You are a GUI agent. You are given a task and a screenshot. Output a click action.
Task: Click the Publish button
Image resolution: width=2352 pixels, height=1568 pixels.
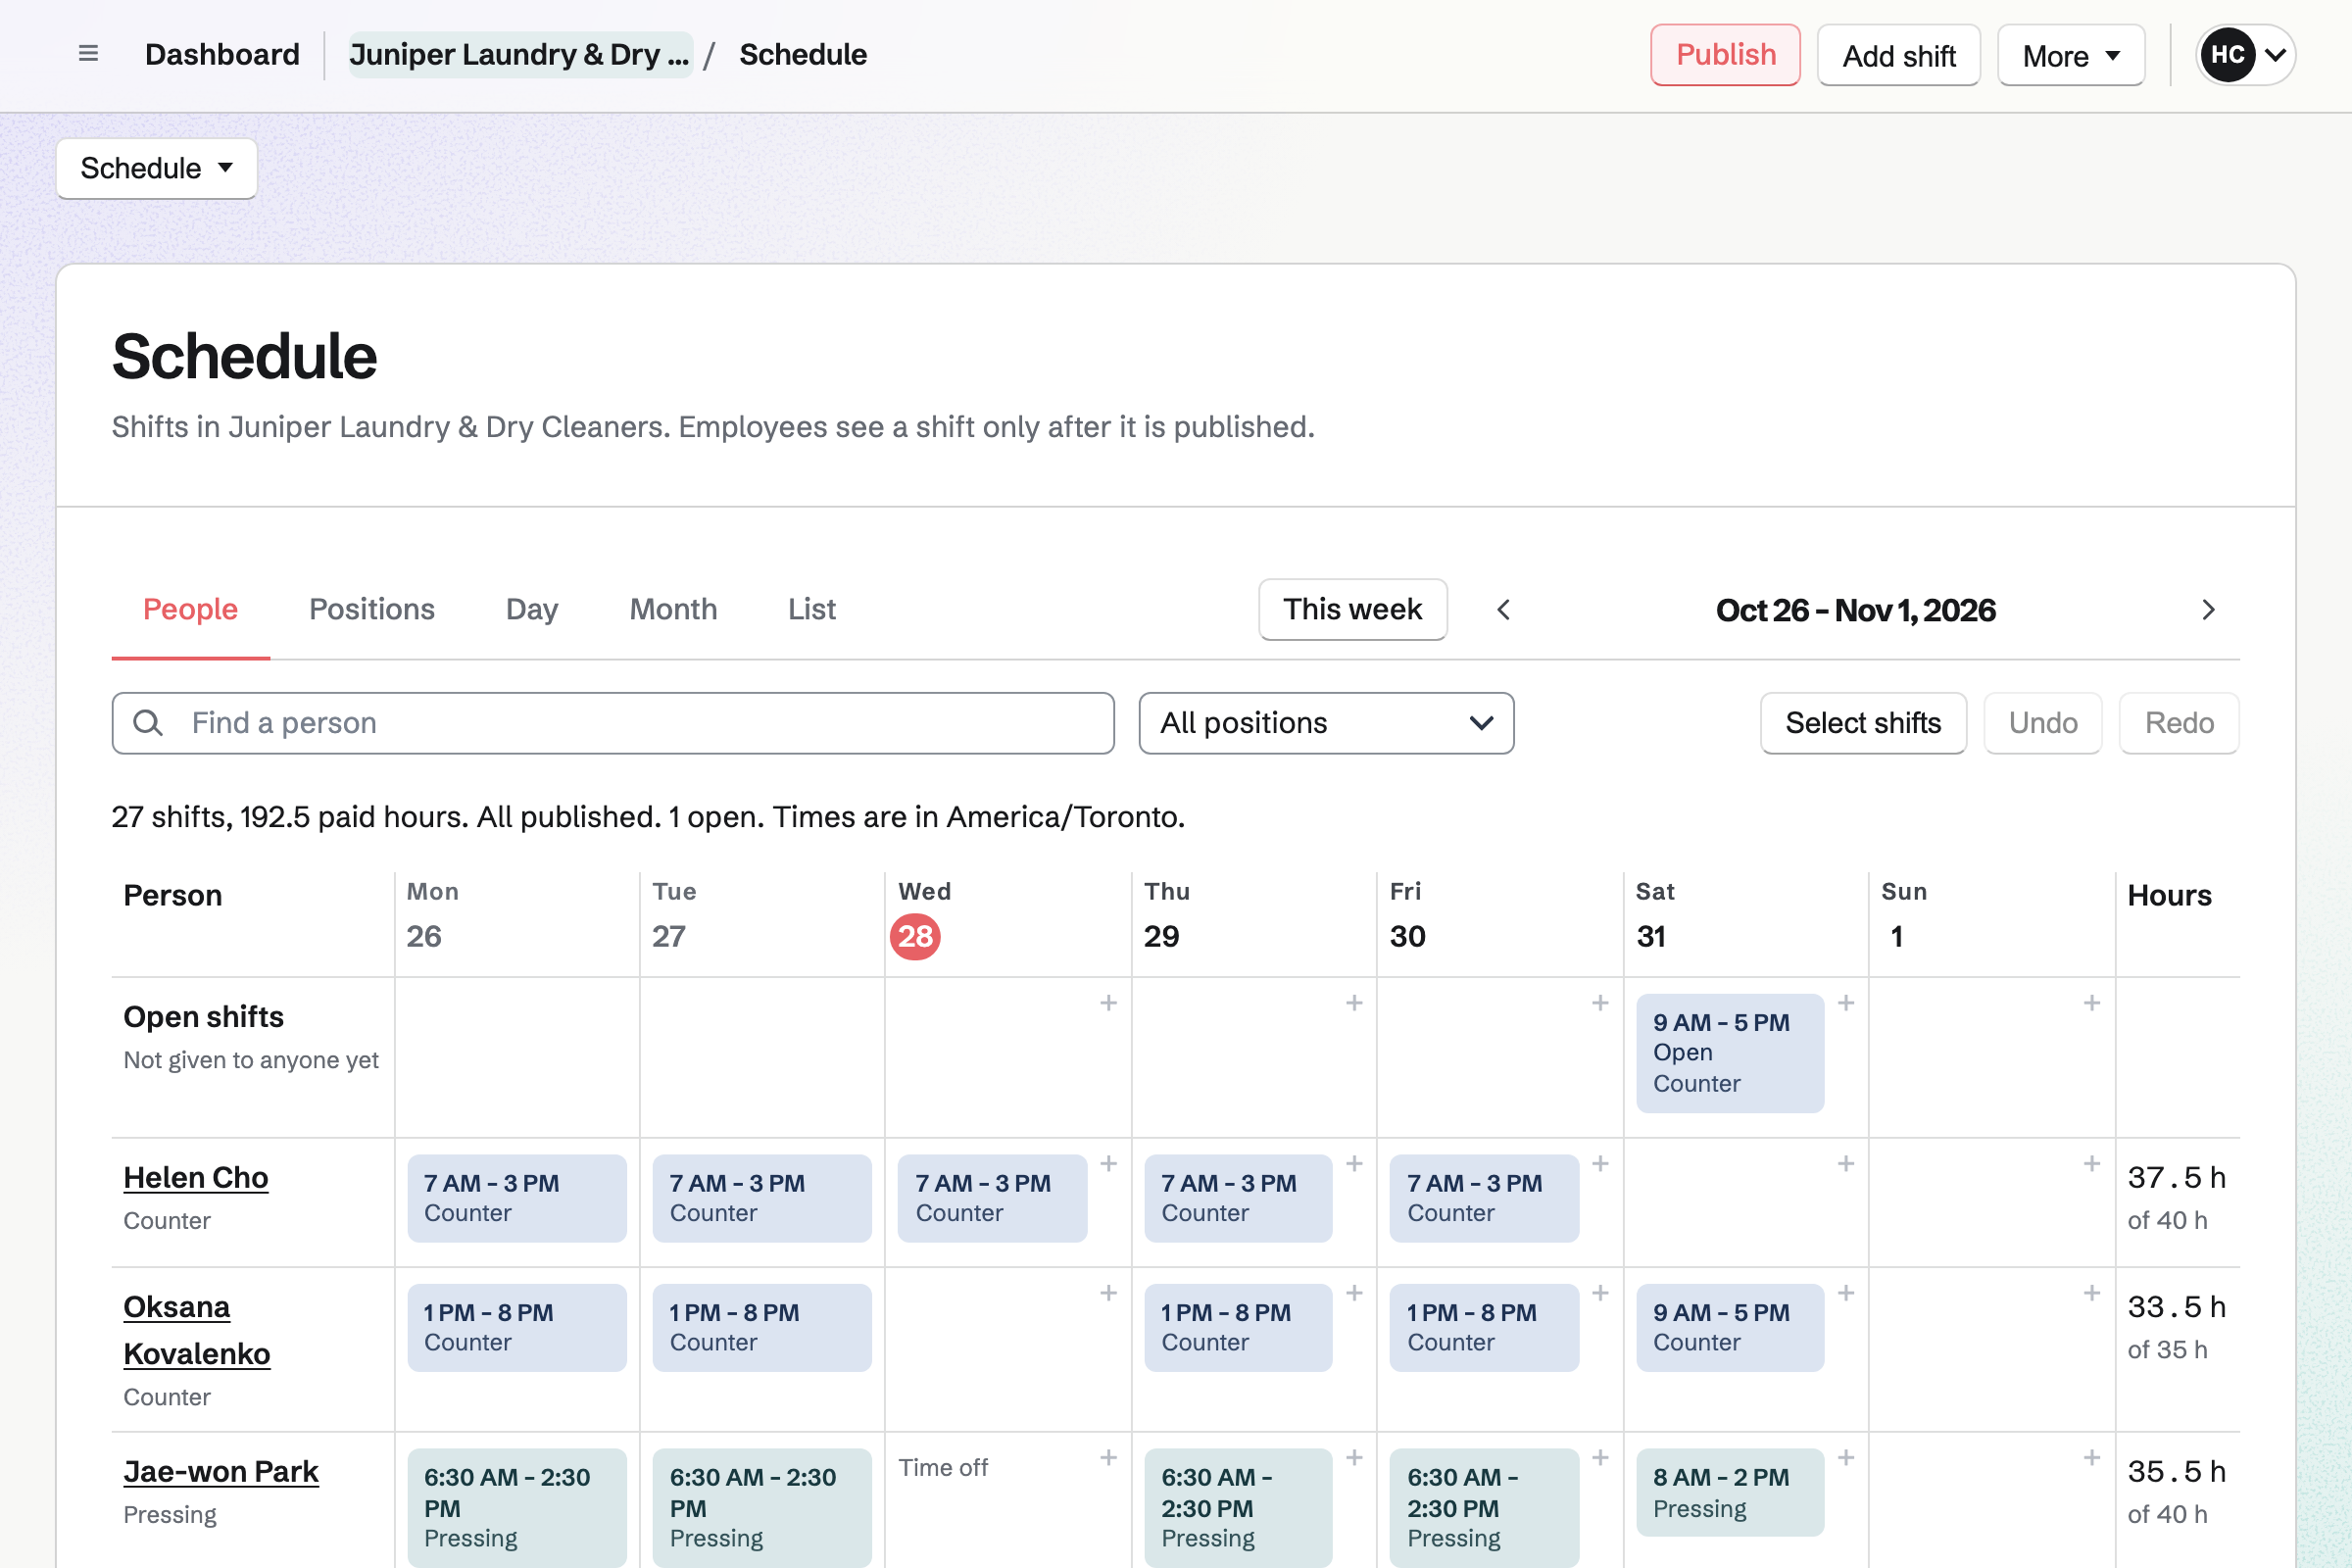[x=1725, y=55]
